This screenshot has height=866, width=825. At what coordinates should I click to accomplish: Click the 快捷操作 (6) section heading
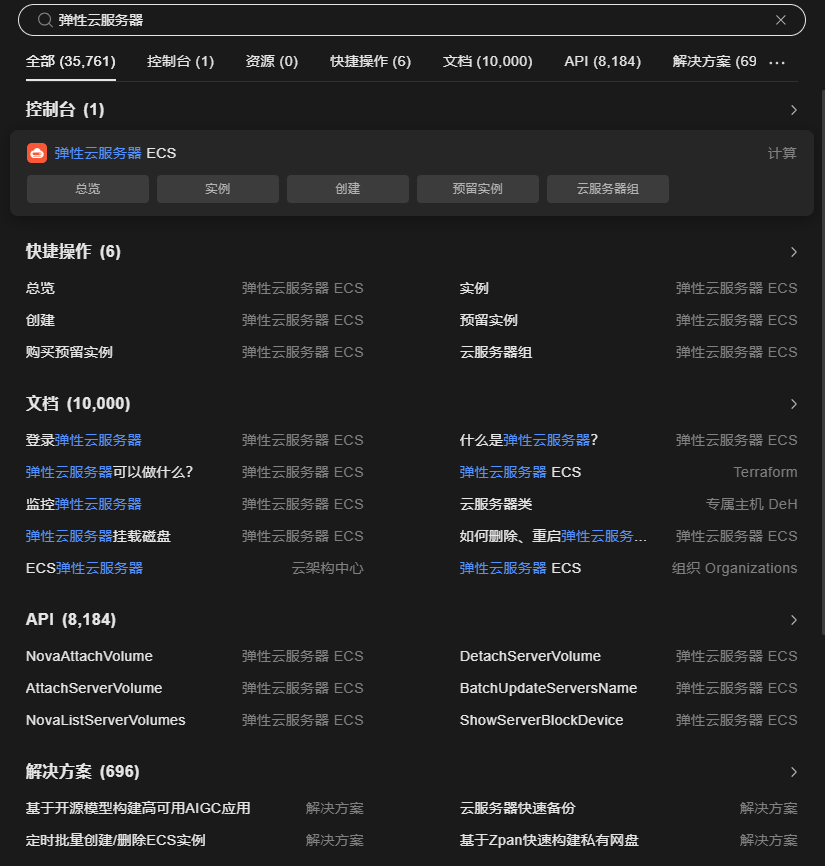73,252
